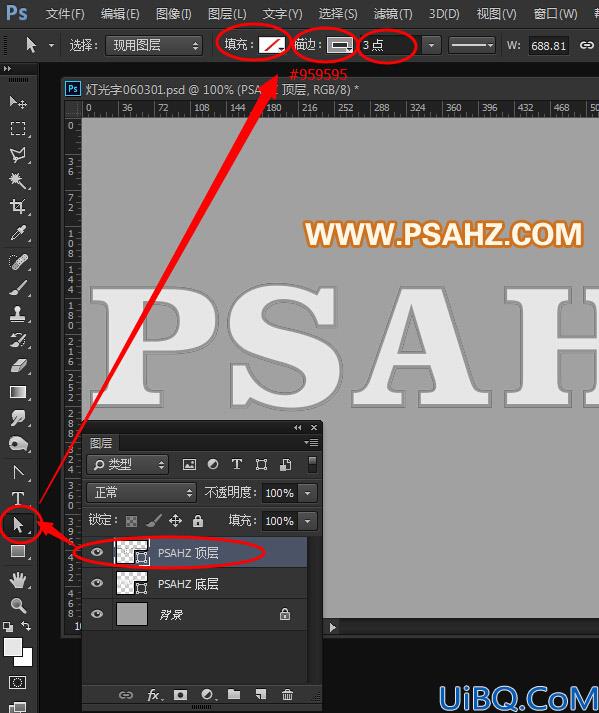Select the Crop tool
Viewport: 599px width, 713px height.
pos(18,206)
